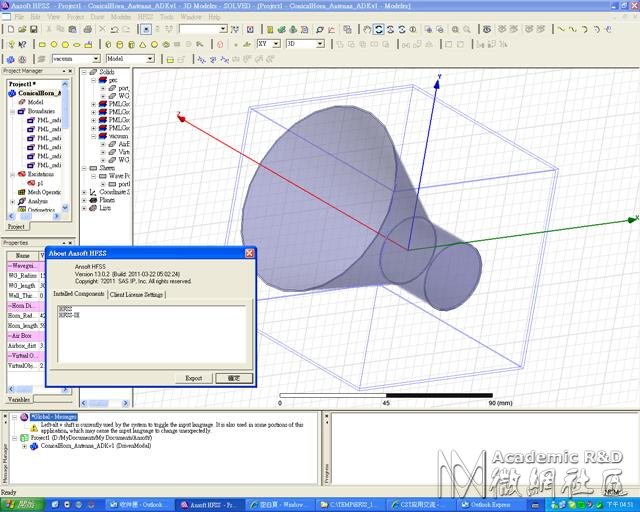Image resolution: width=640 pixels, height=512 pixels.
Task: Open the Windows Start button
Action: pyautogui.click(x=21, y=505)
